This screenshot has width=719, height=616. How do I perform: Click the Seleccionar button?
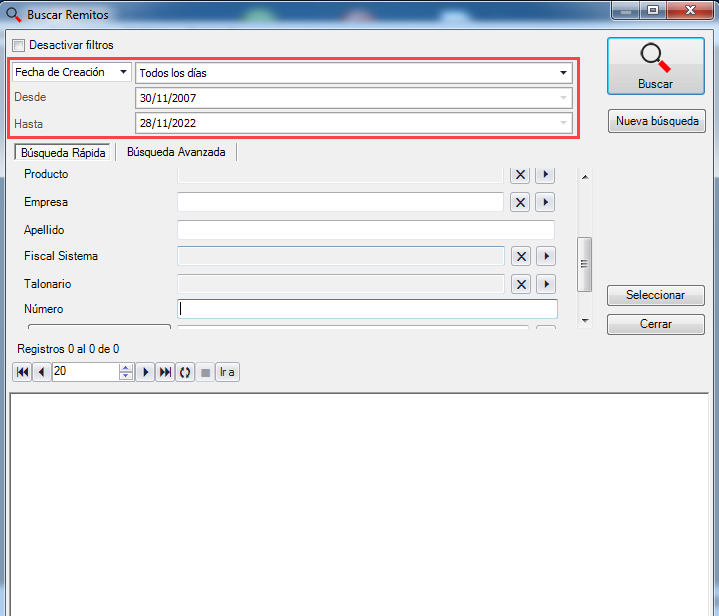[x=656, y=295]
